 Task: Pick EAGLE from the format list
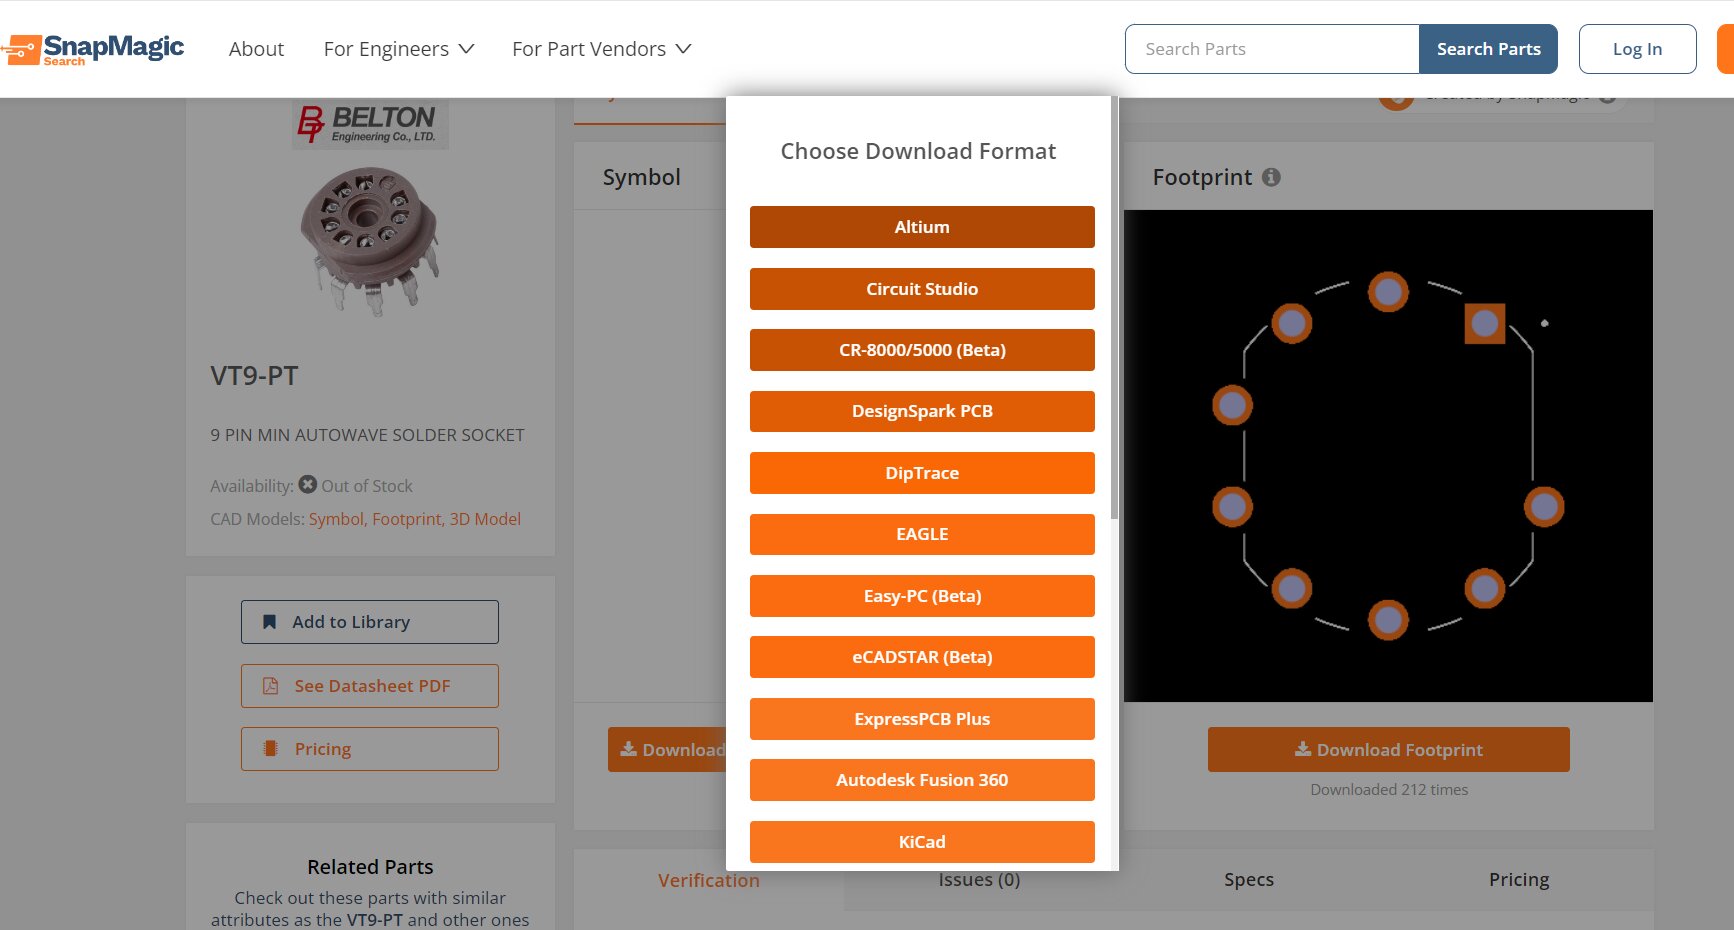[921, 534]
